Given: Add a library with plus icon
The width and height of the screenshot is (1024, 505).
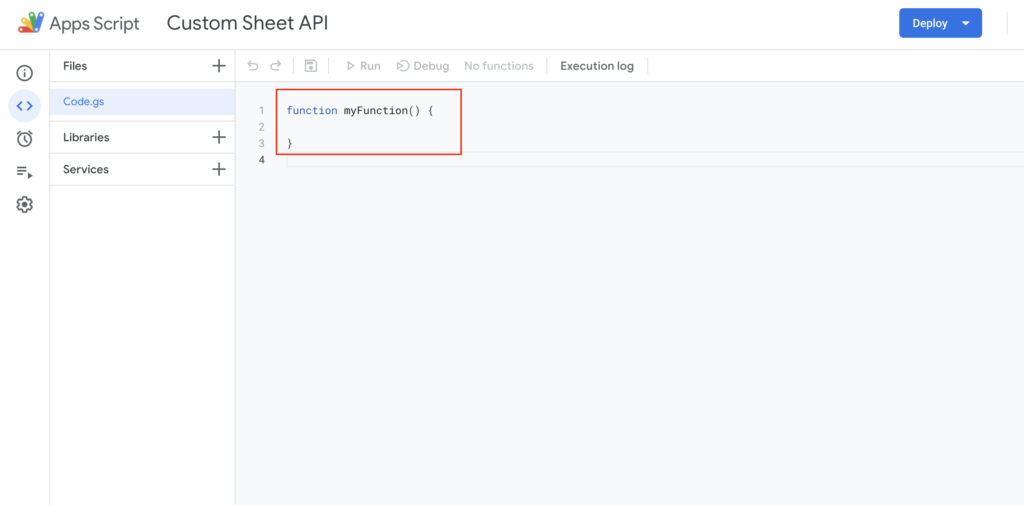Looking at the screenshot, I should (219, 137).
